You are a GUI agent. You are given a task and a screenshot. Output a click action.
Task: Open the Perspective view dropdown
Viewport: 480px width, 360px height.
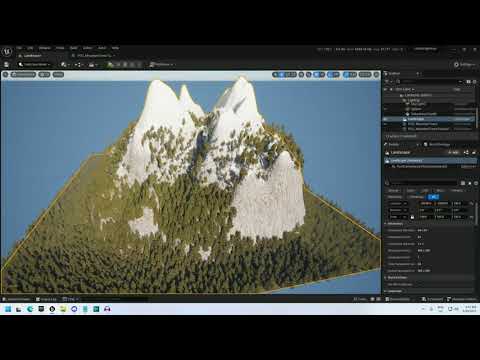(23, 74)
